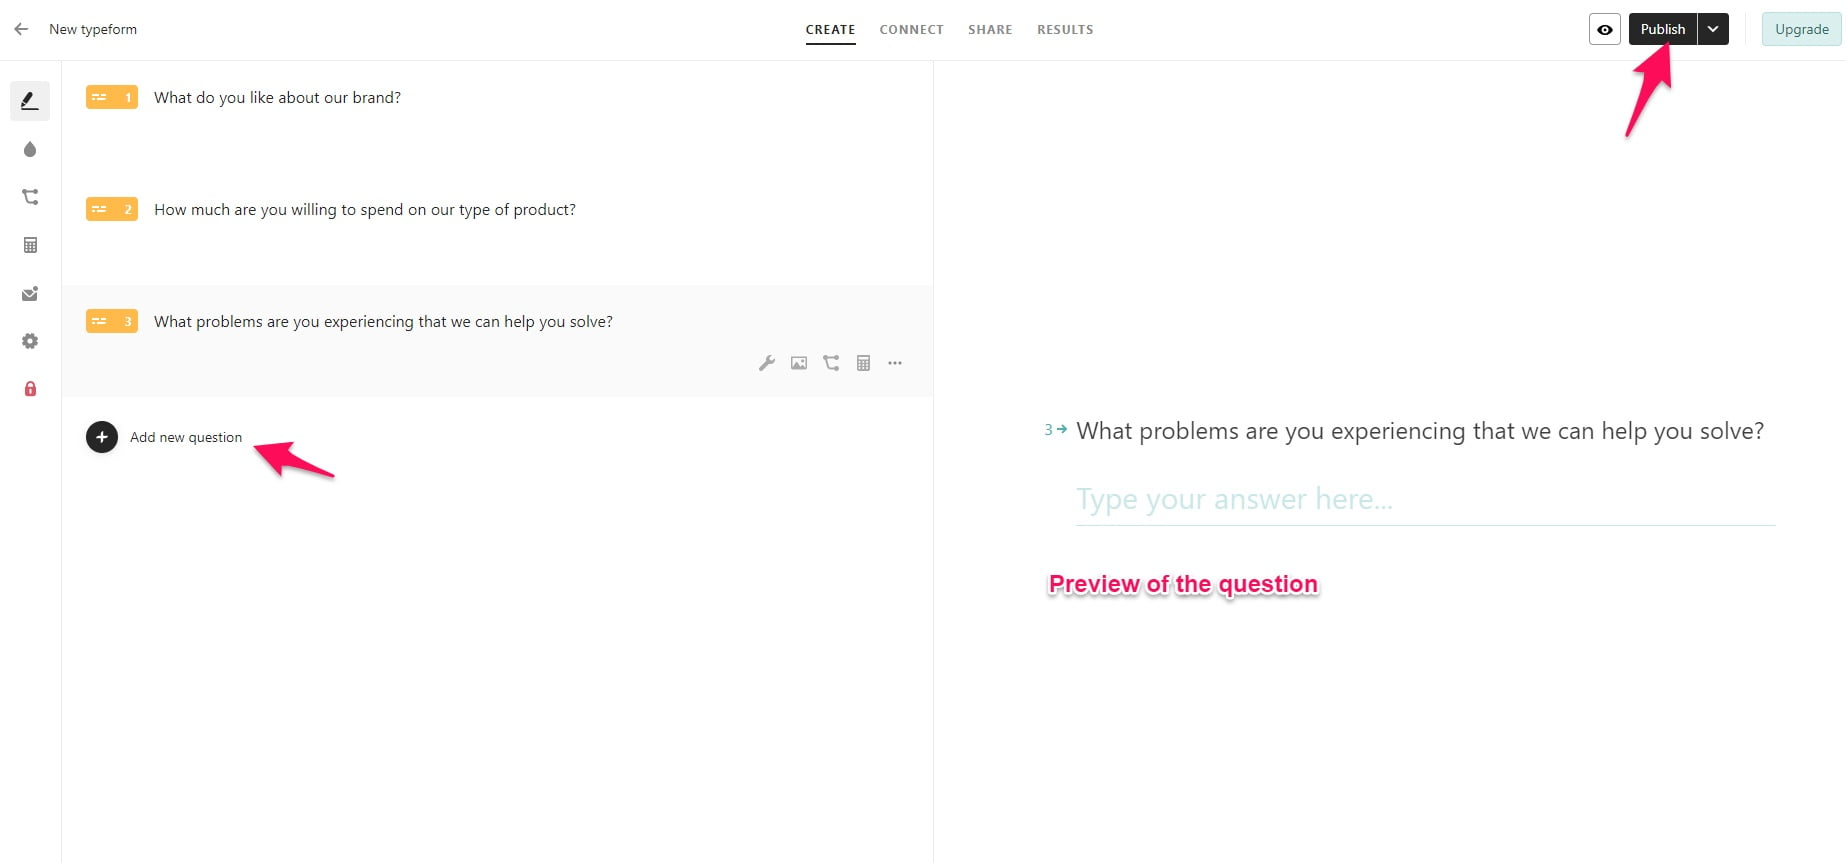The height and width of the screenshot is (863, 1846).
Task: Switch to the CONNECT tab
Action: coord(911,30)
